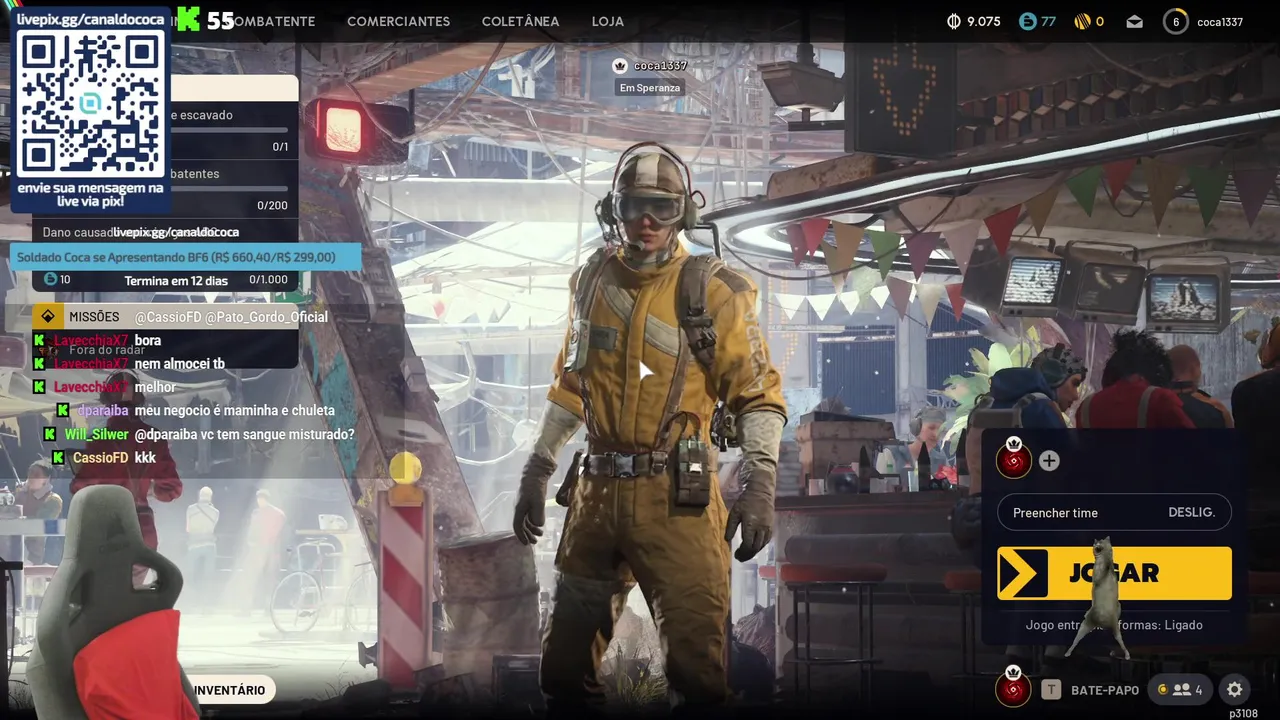Click the 'Em Speranza' status label
Viewport: 1280px width, 720px height.
pos(650,88)
